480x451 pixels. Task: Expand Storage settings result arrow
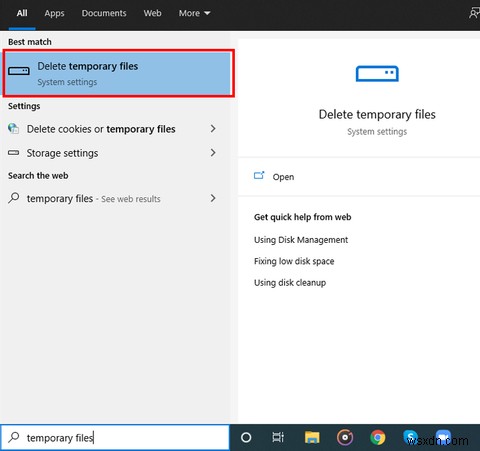(213, 153)
